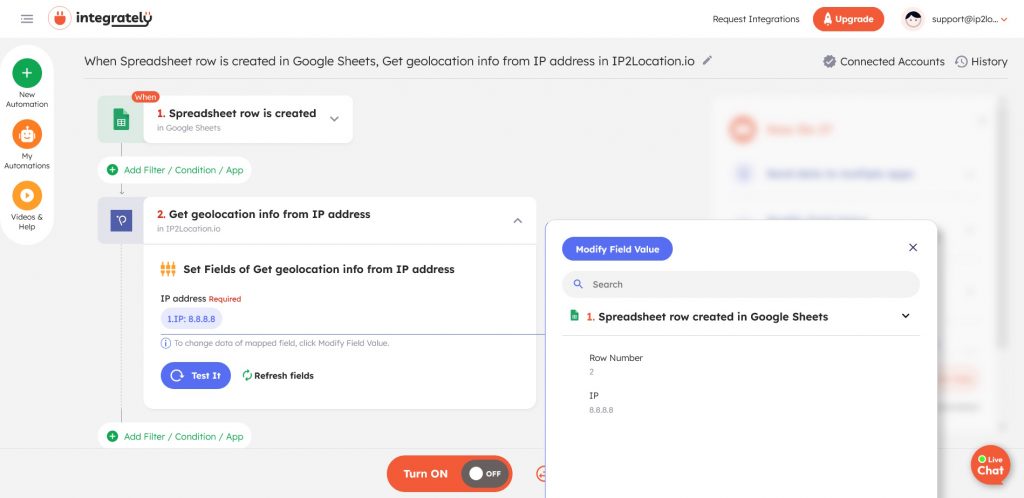Click the Google Sheets step icon
This screenshot has width=1024, height=498.
coord(121,120)
